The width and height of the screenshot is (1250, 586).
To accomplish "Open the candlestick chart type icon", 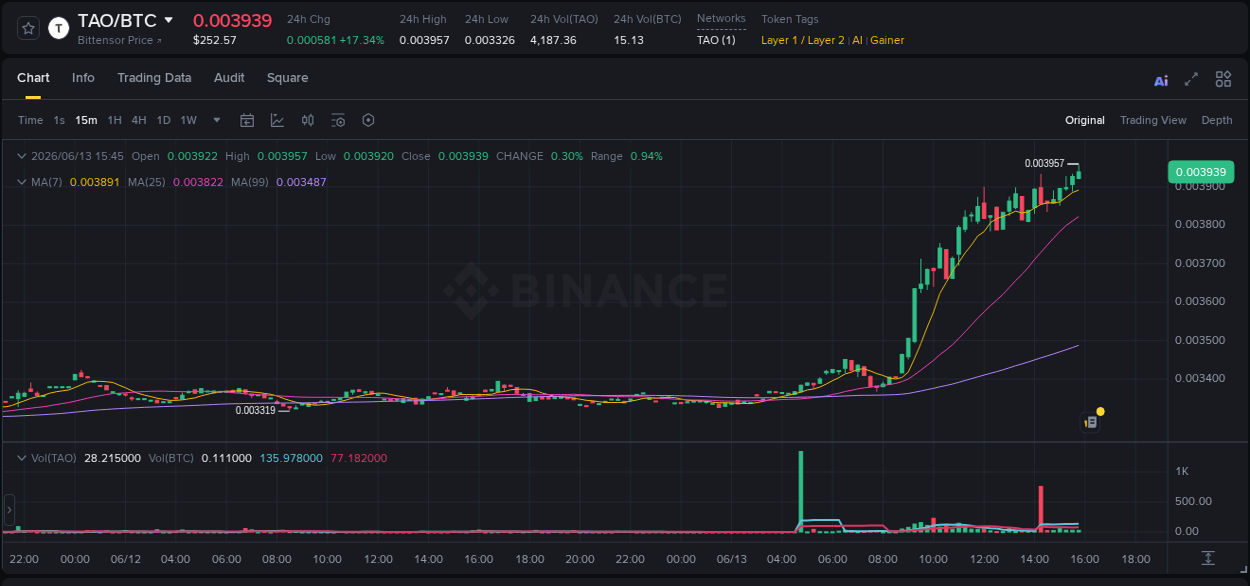I will (308, 120).
